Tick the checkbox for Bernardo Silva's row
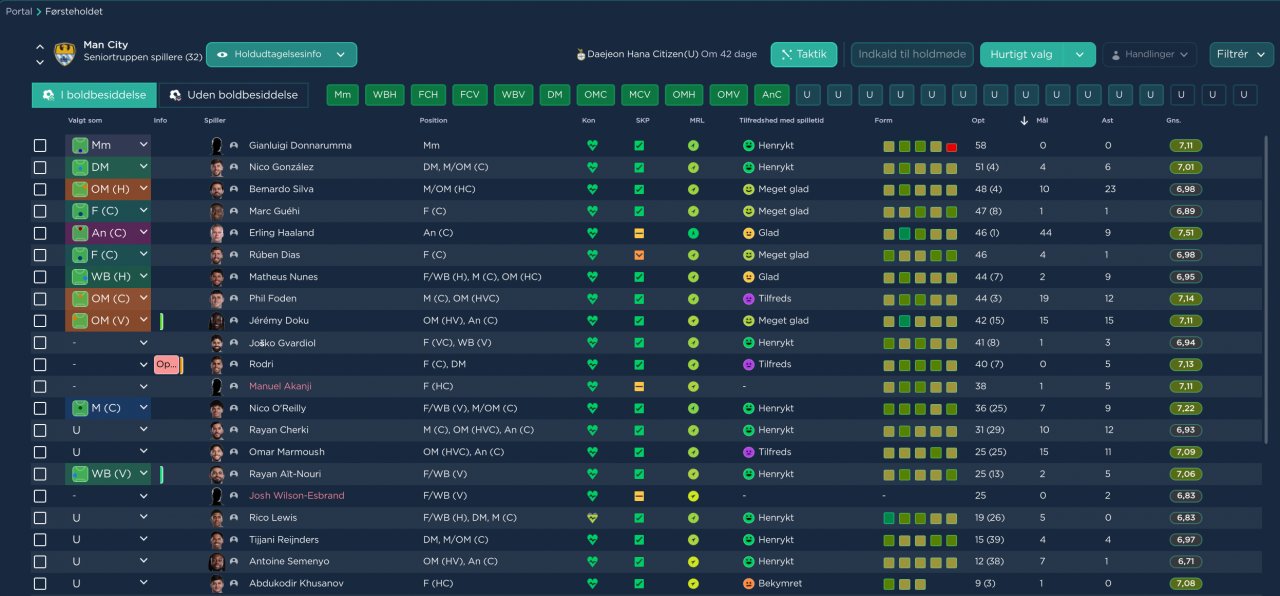This screenshot has height=596, width=1280. tap(40, 189)
